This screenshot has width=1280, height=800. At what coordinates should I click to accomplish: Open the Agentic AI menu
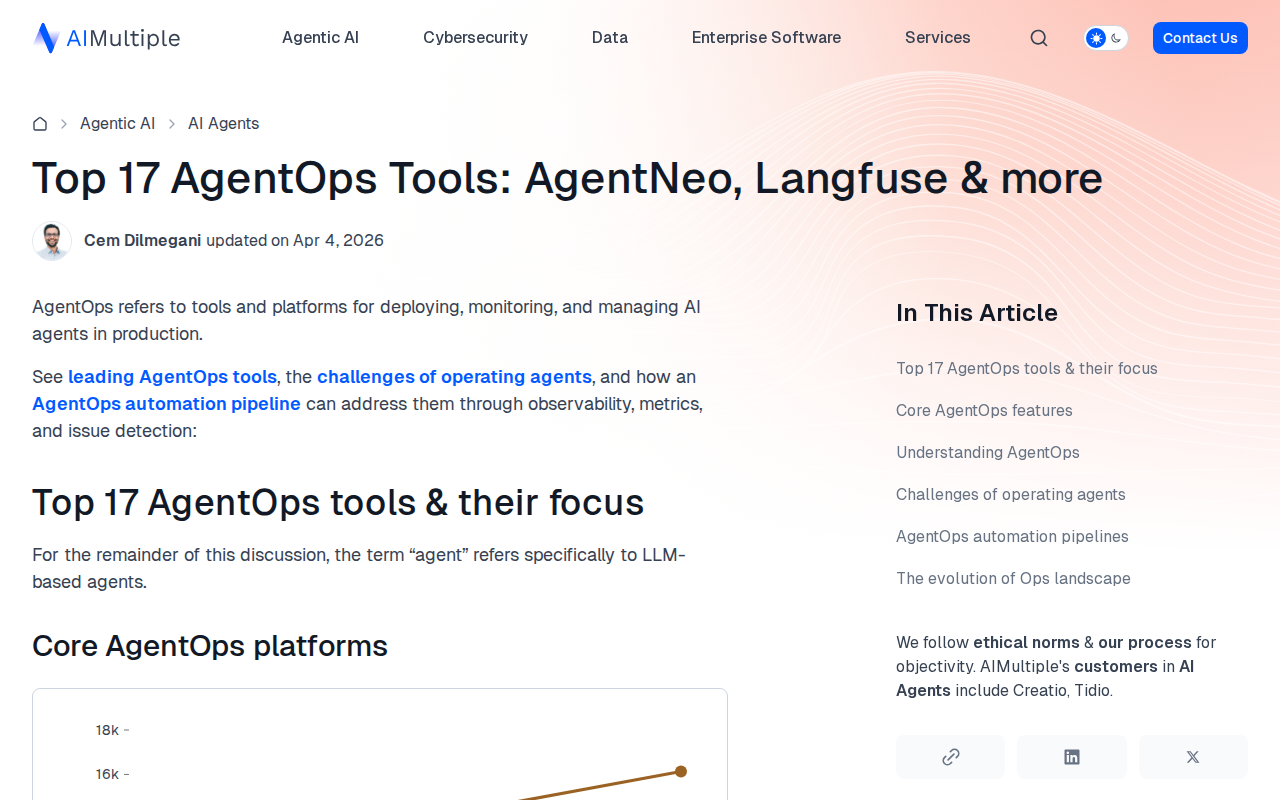(320, 38)
